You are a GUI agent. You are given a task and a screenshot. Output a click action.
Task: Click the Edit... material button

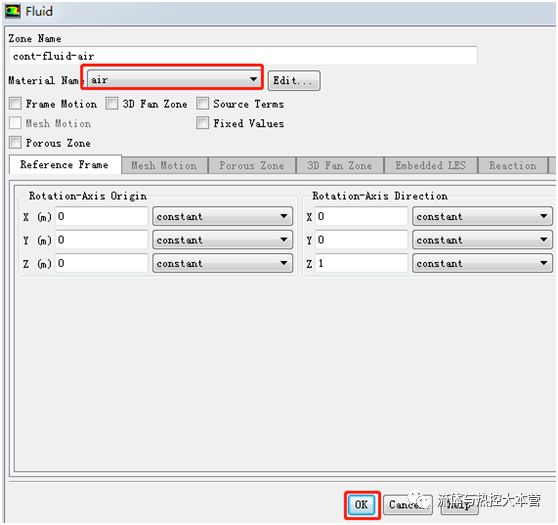(x=294, y=80)
